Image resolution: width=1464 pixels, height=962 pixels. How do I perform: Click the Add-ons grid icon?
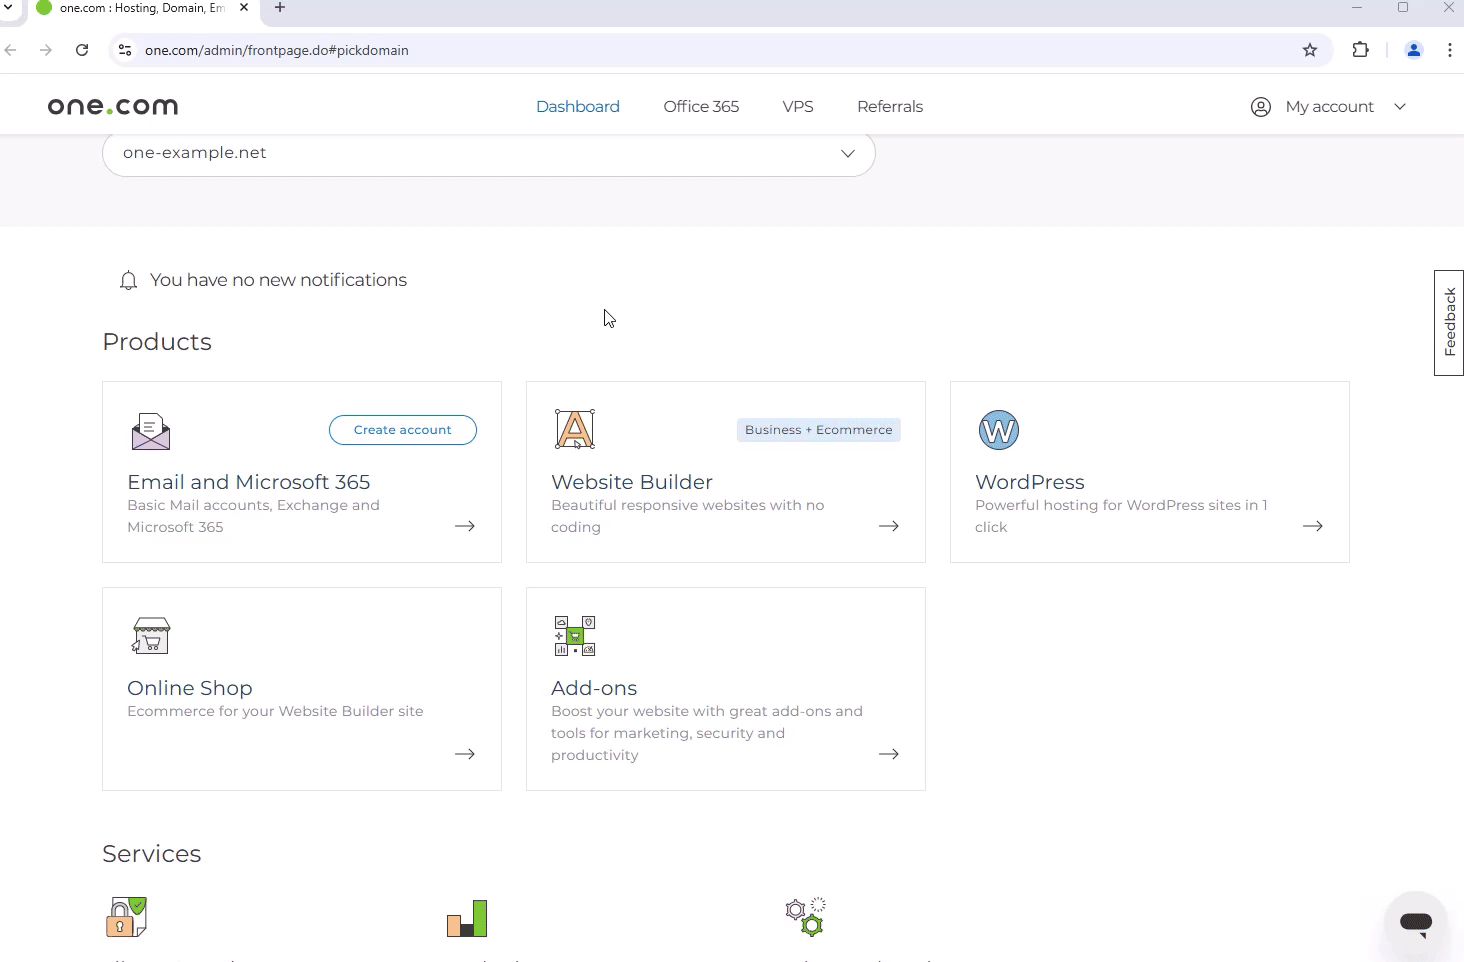[x=575, y=636]
